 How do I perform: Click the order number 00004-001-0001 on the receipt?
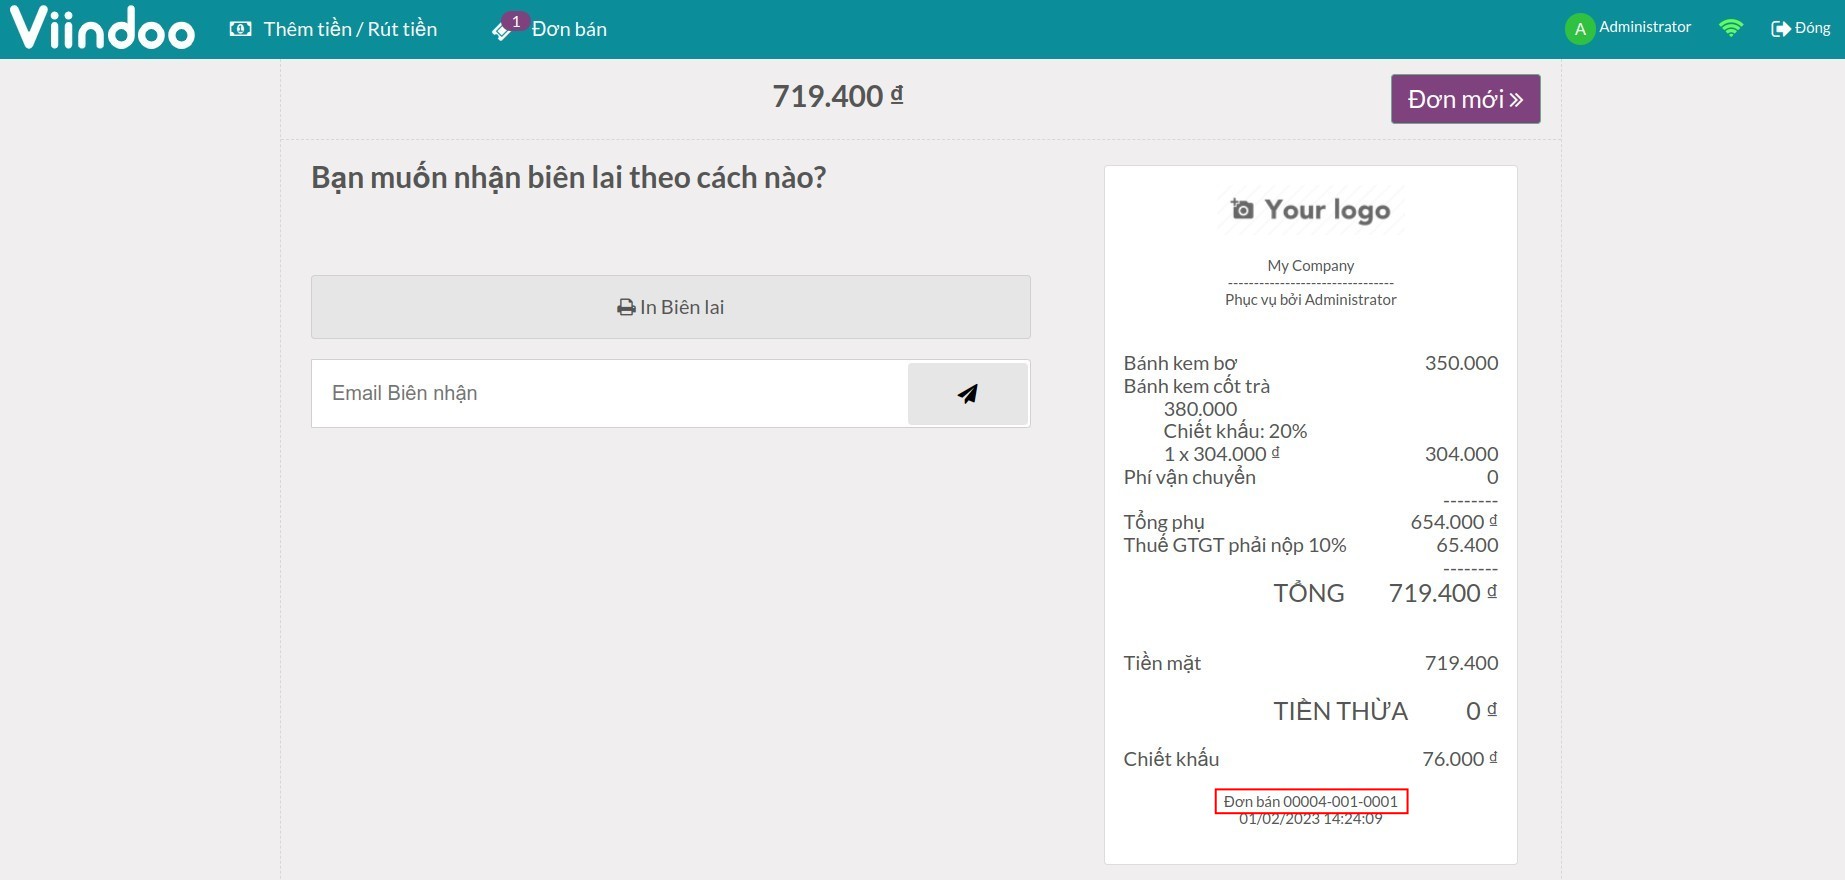click(x=1311, y=801)
